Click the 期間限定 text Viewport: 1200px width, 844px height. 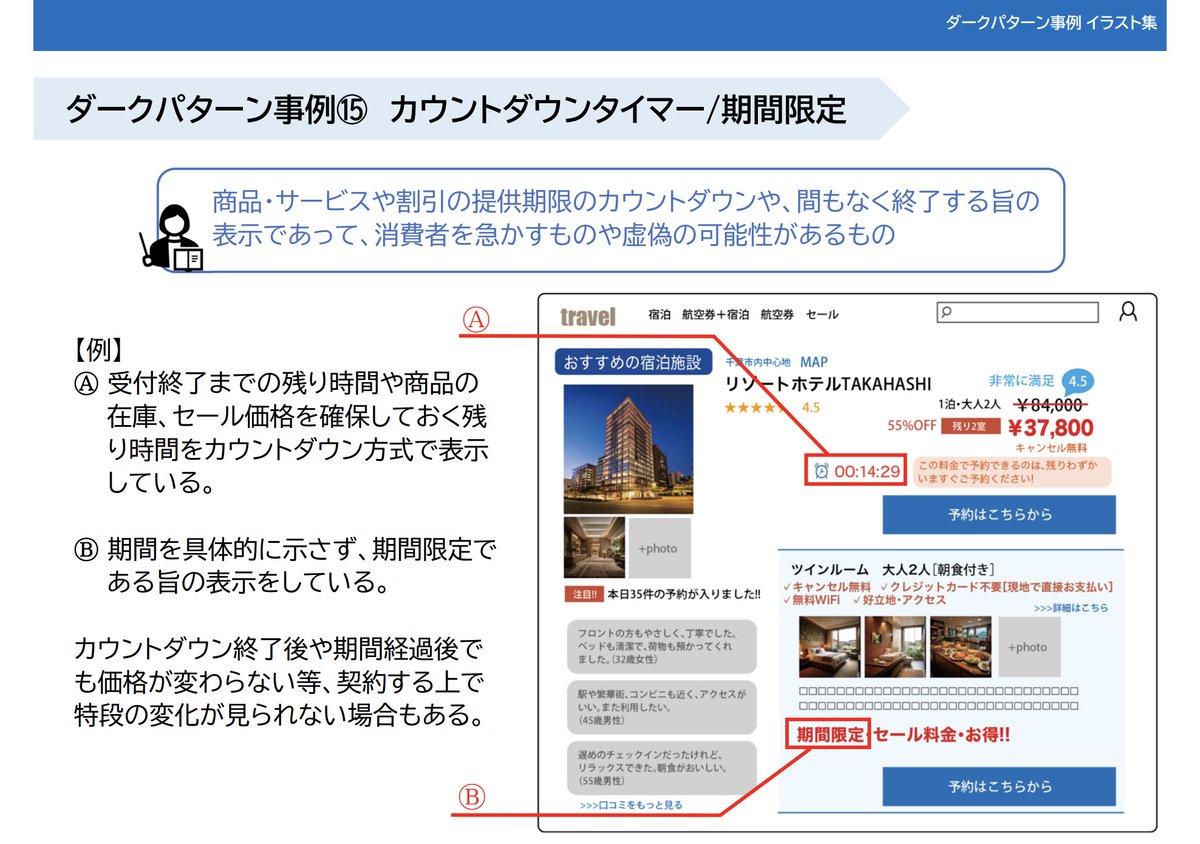click(829, 735)
